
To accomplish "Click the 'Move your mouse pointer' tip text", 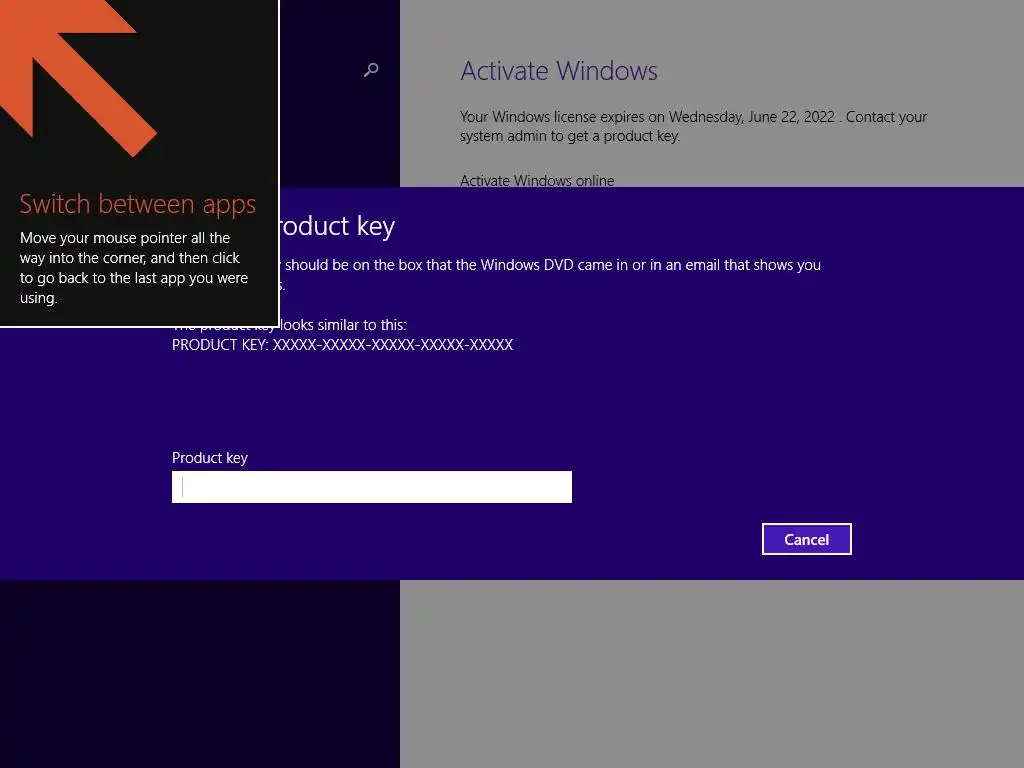I will (x=134, y=268).
